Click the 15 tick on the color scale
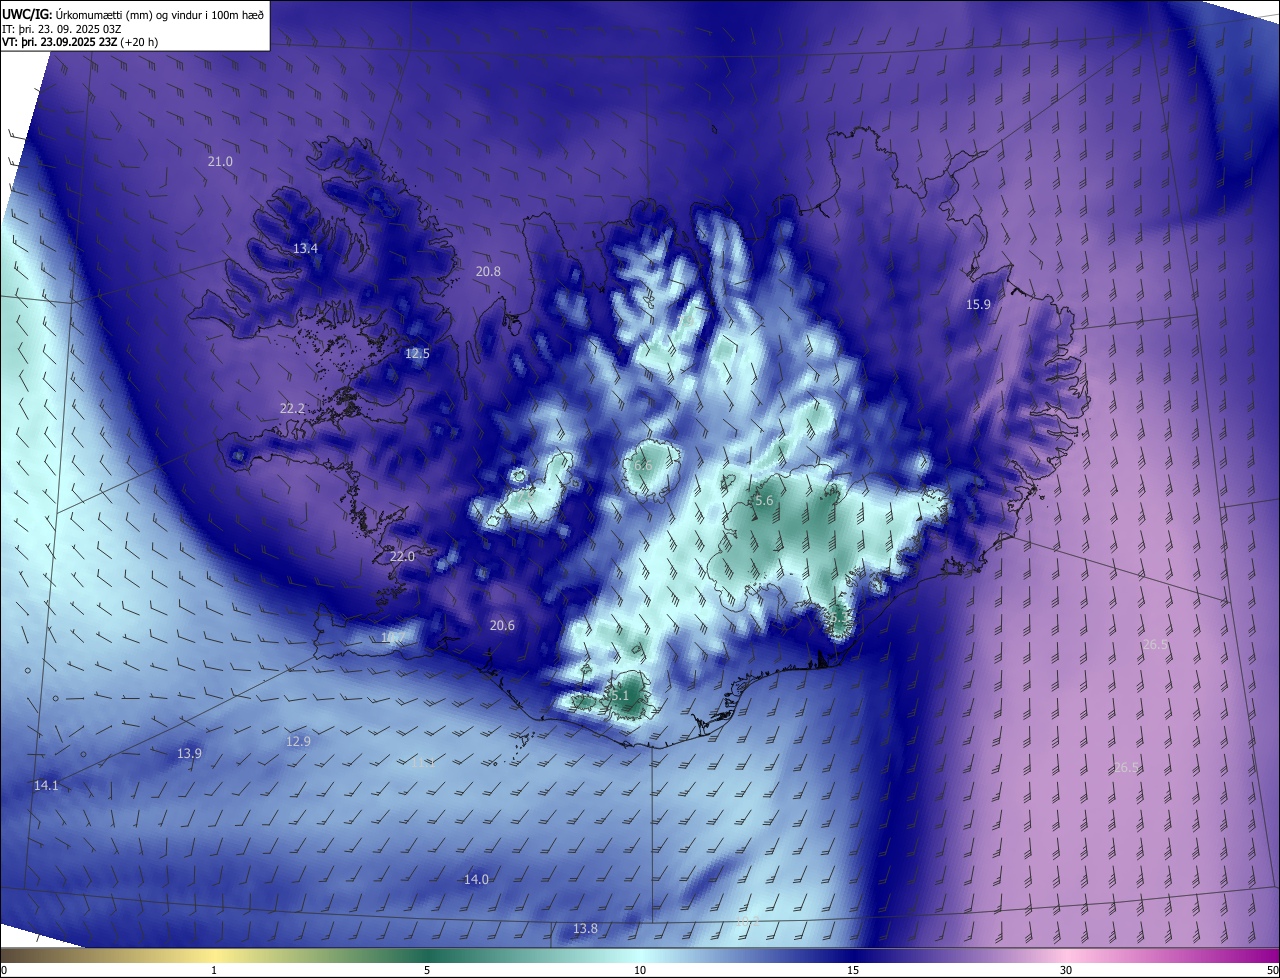This screenshot has width=1280, height=978. click(x=853, y=970)
